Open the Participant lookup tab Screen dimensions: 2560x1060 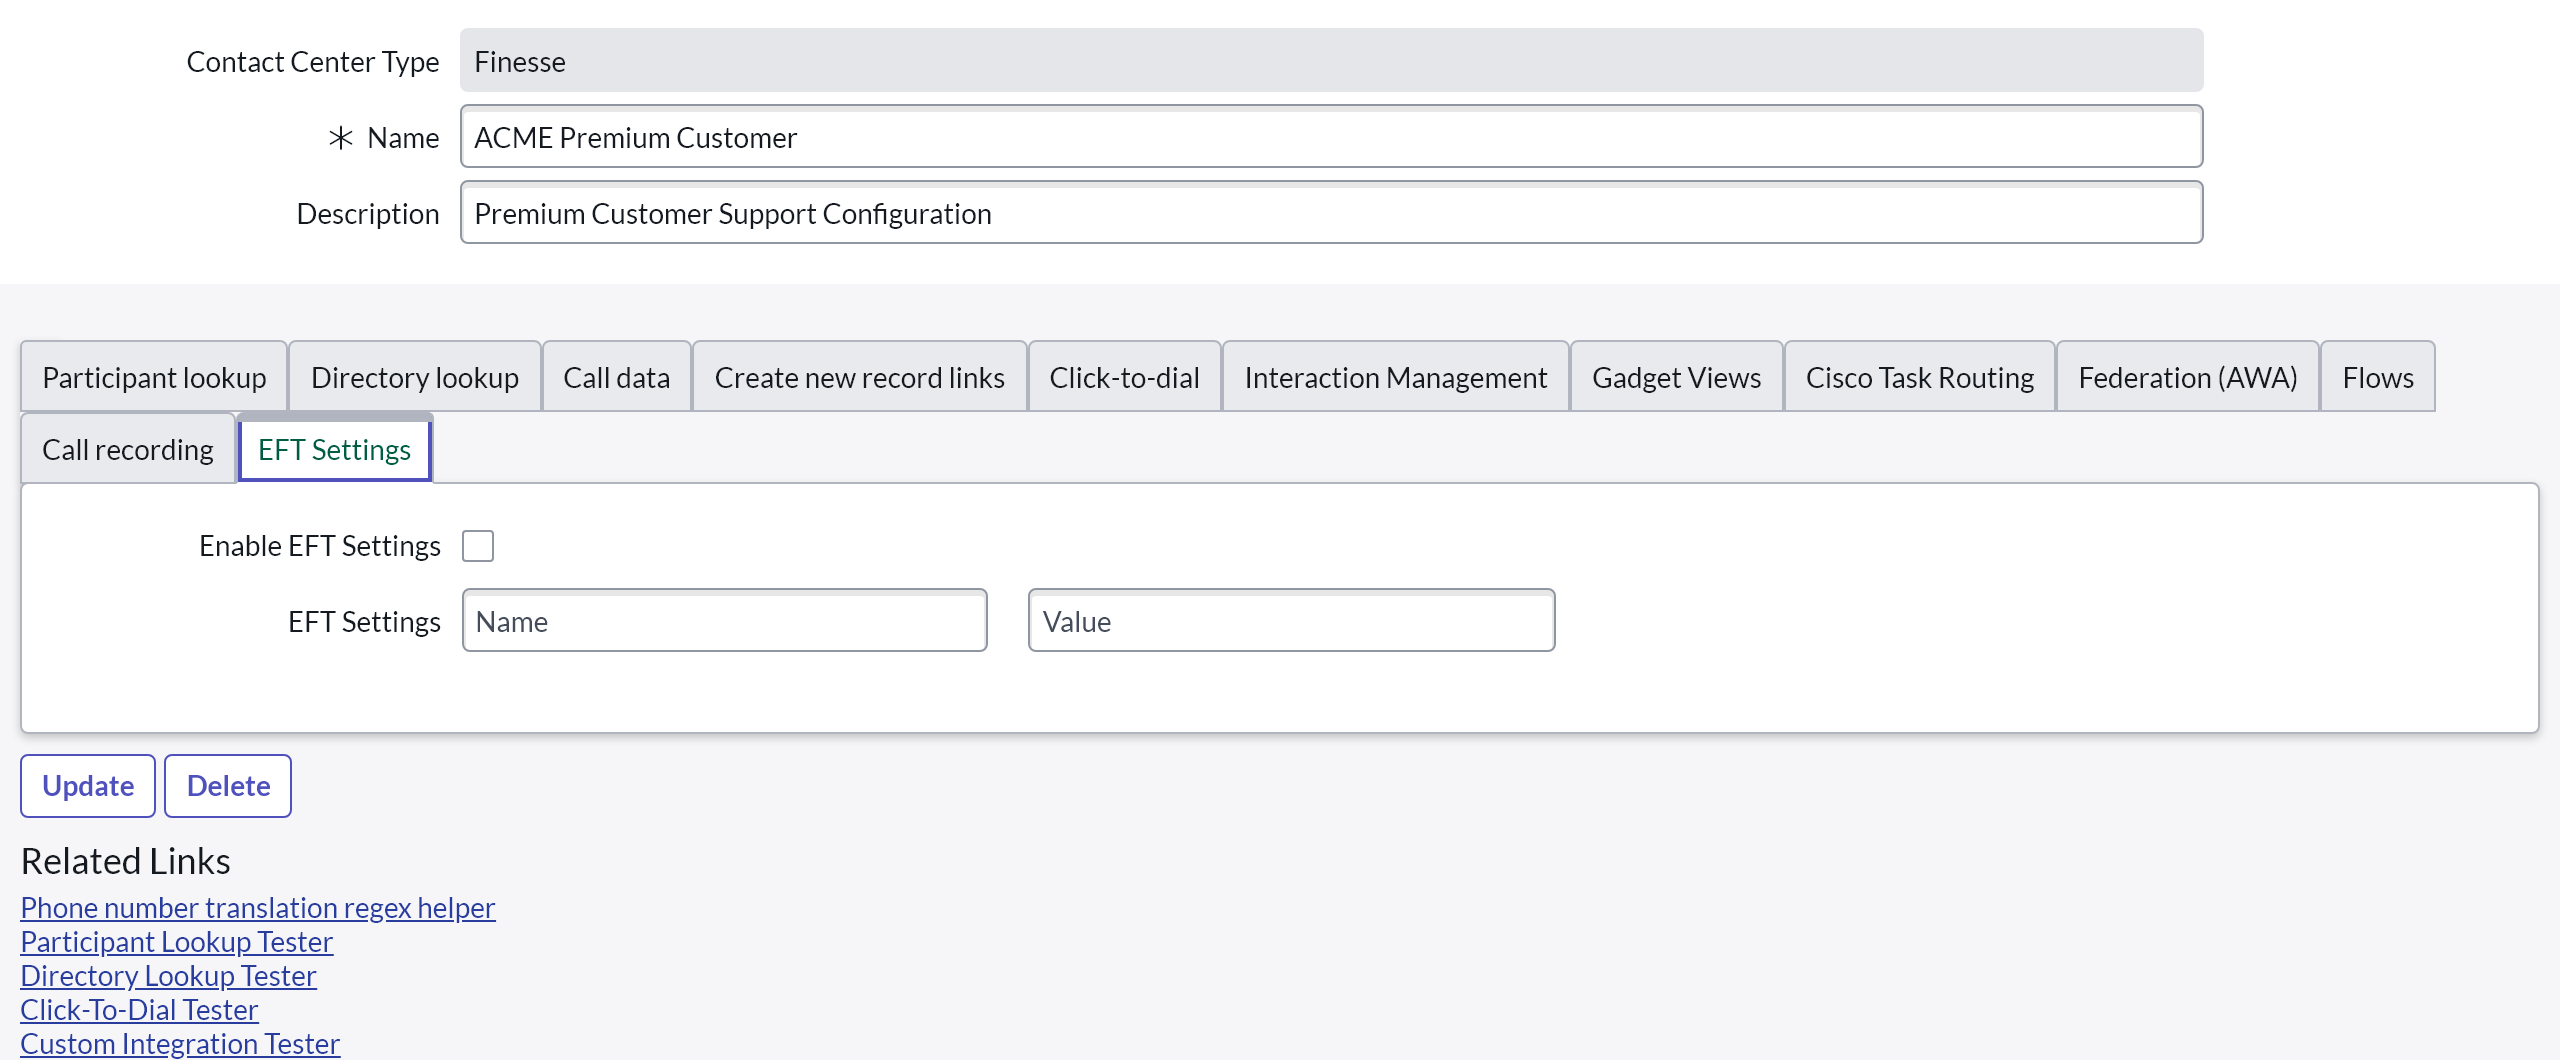(154, 377)
